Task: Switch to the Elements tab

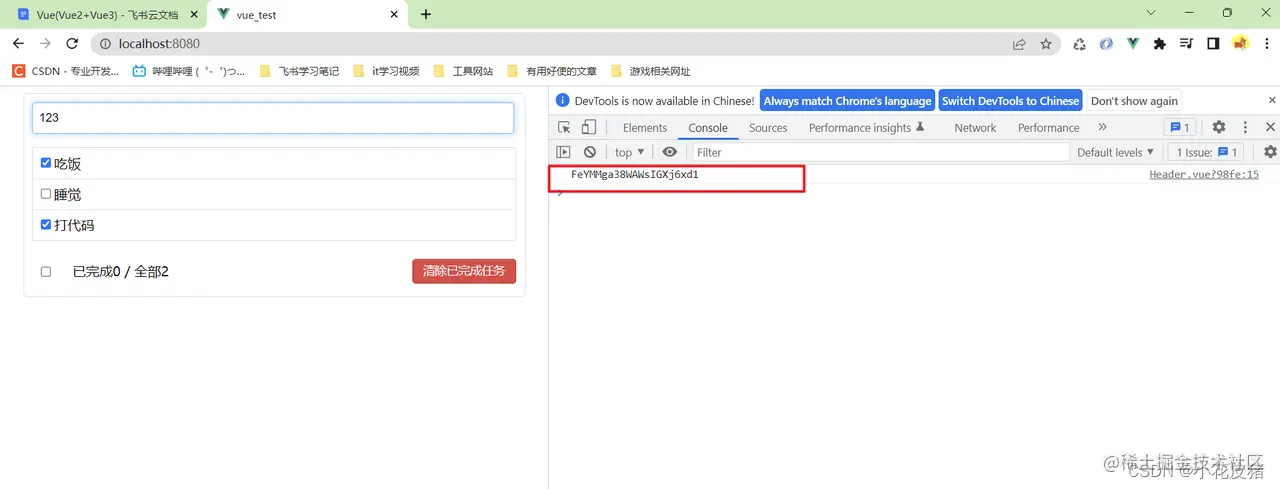Action: pos(645,128)
